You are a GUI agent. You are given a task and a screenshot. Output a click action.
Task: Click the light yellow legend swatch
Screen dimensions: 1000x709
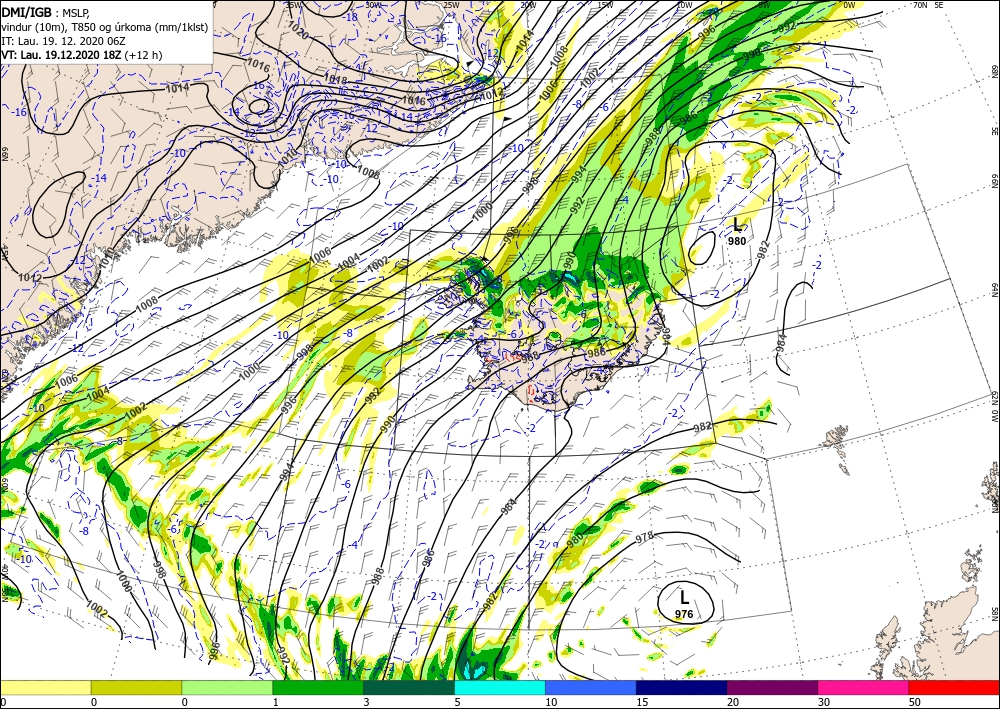[x=45, y=688]
